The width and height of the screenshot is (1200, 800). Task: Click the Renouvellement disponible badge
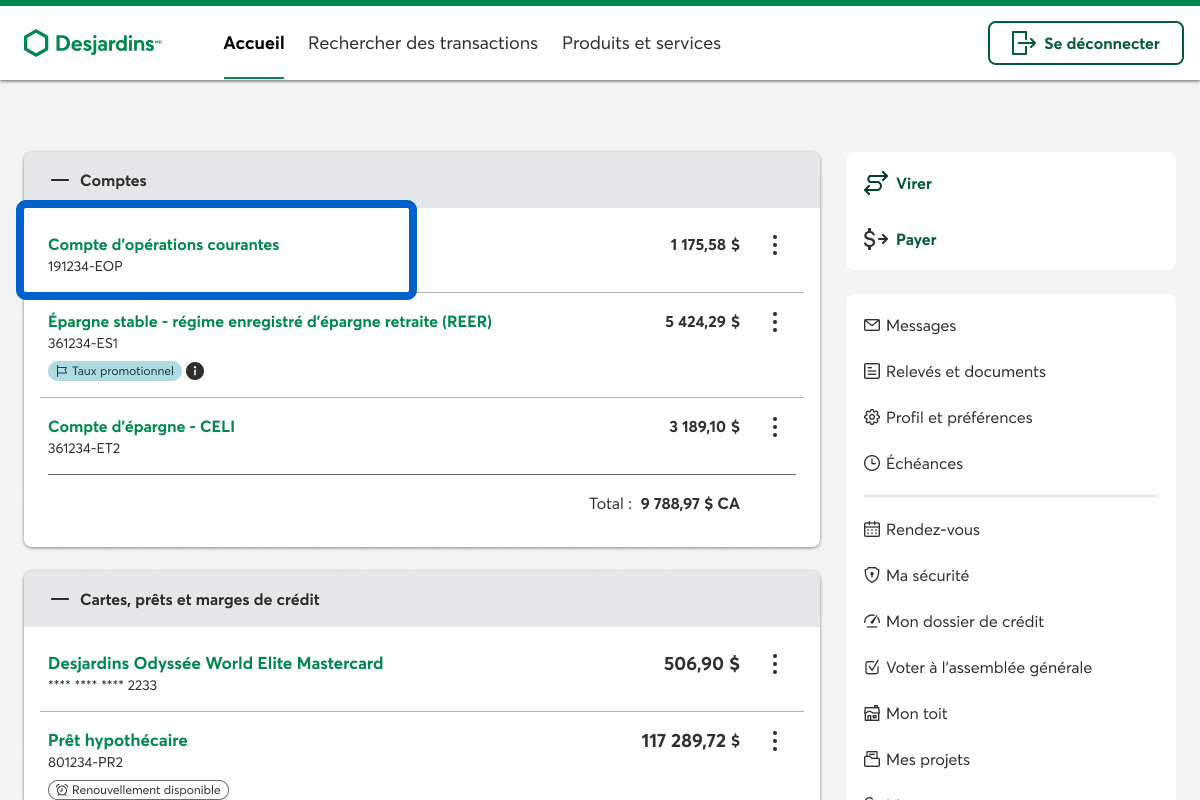139,790
